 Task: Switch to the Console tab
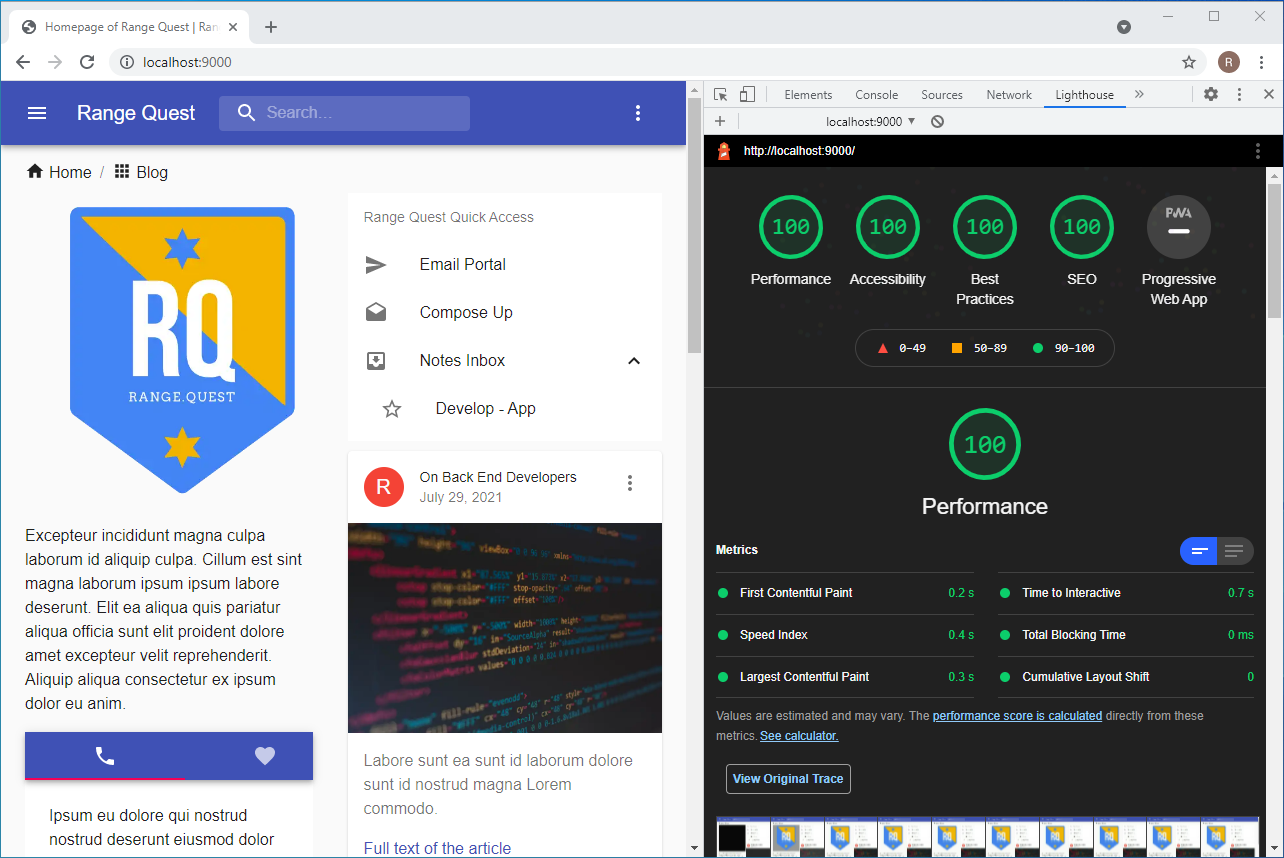coord(877,95)
